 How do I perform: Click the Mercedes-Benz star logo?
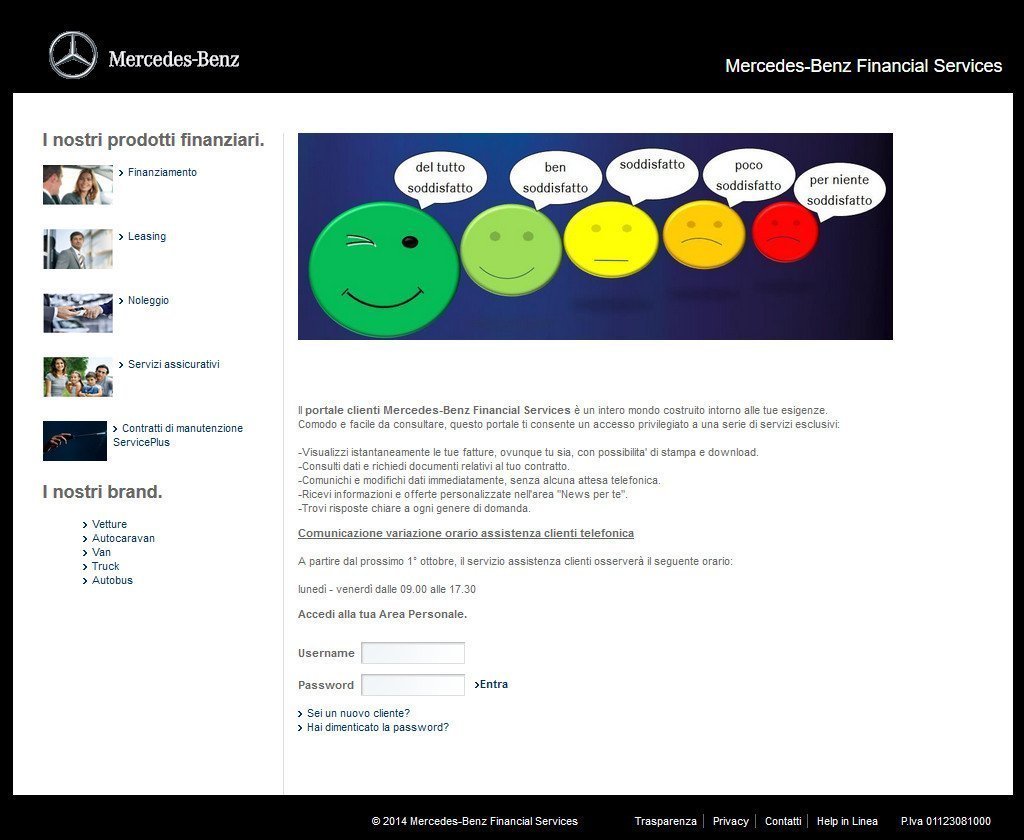(x=73, y=55)
